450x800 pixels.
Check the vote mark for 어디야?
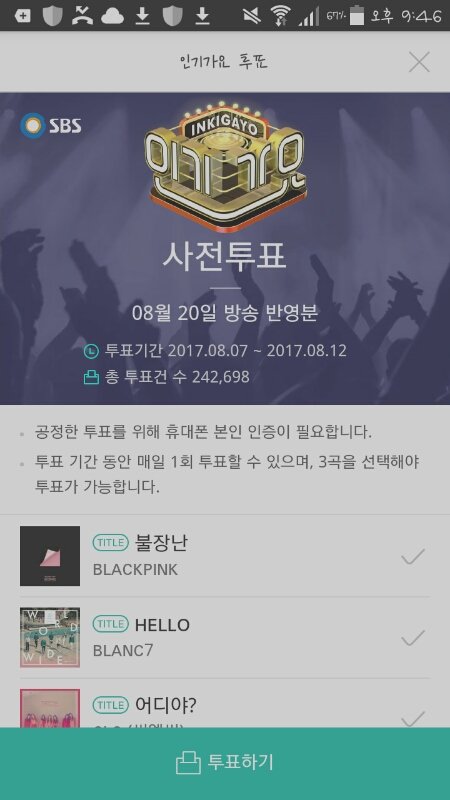[413, 719]
